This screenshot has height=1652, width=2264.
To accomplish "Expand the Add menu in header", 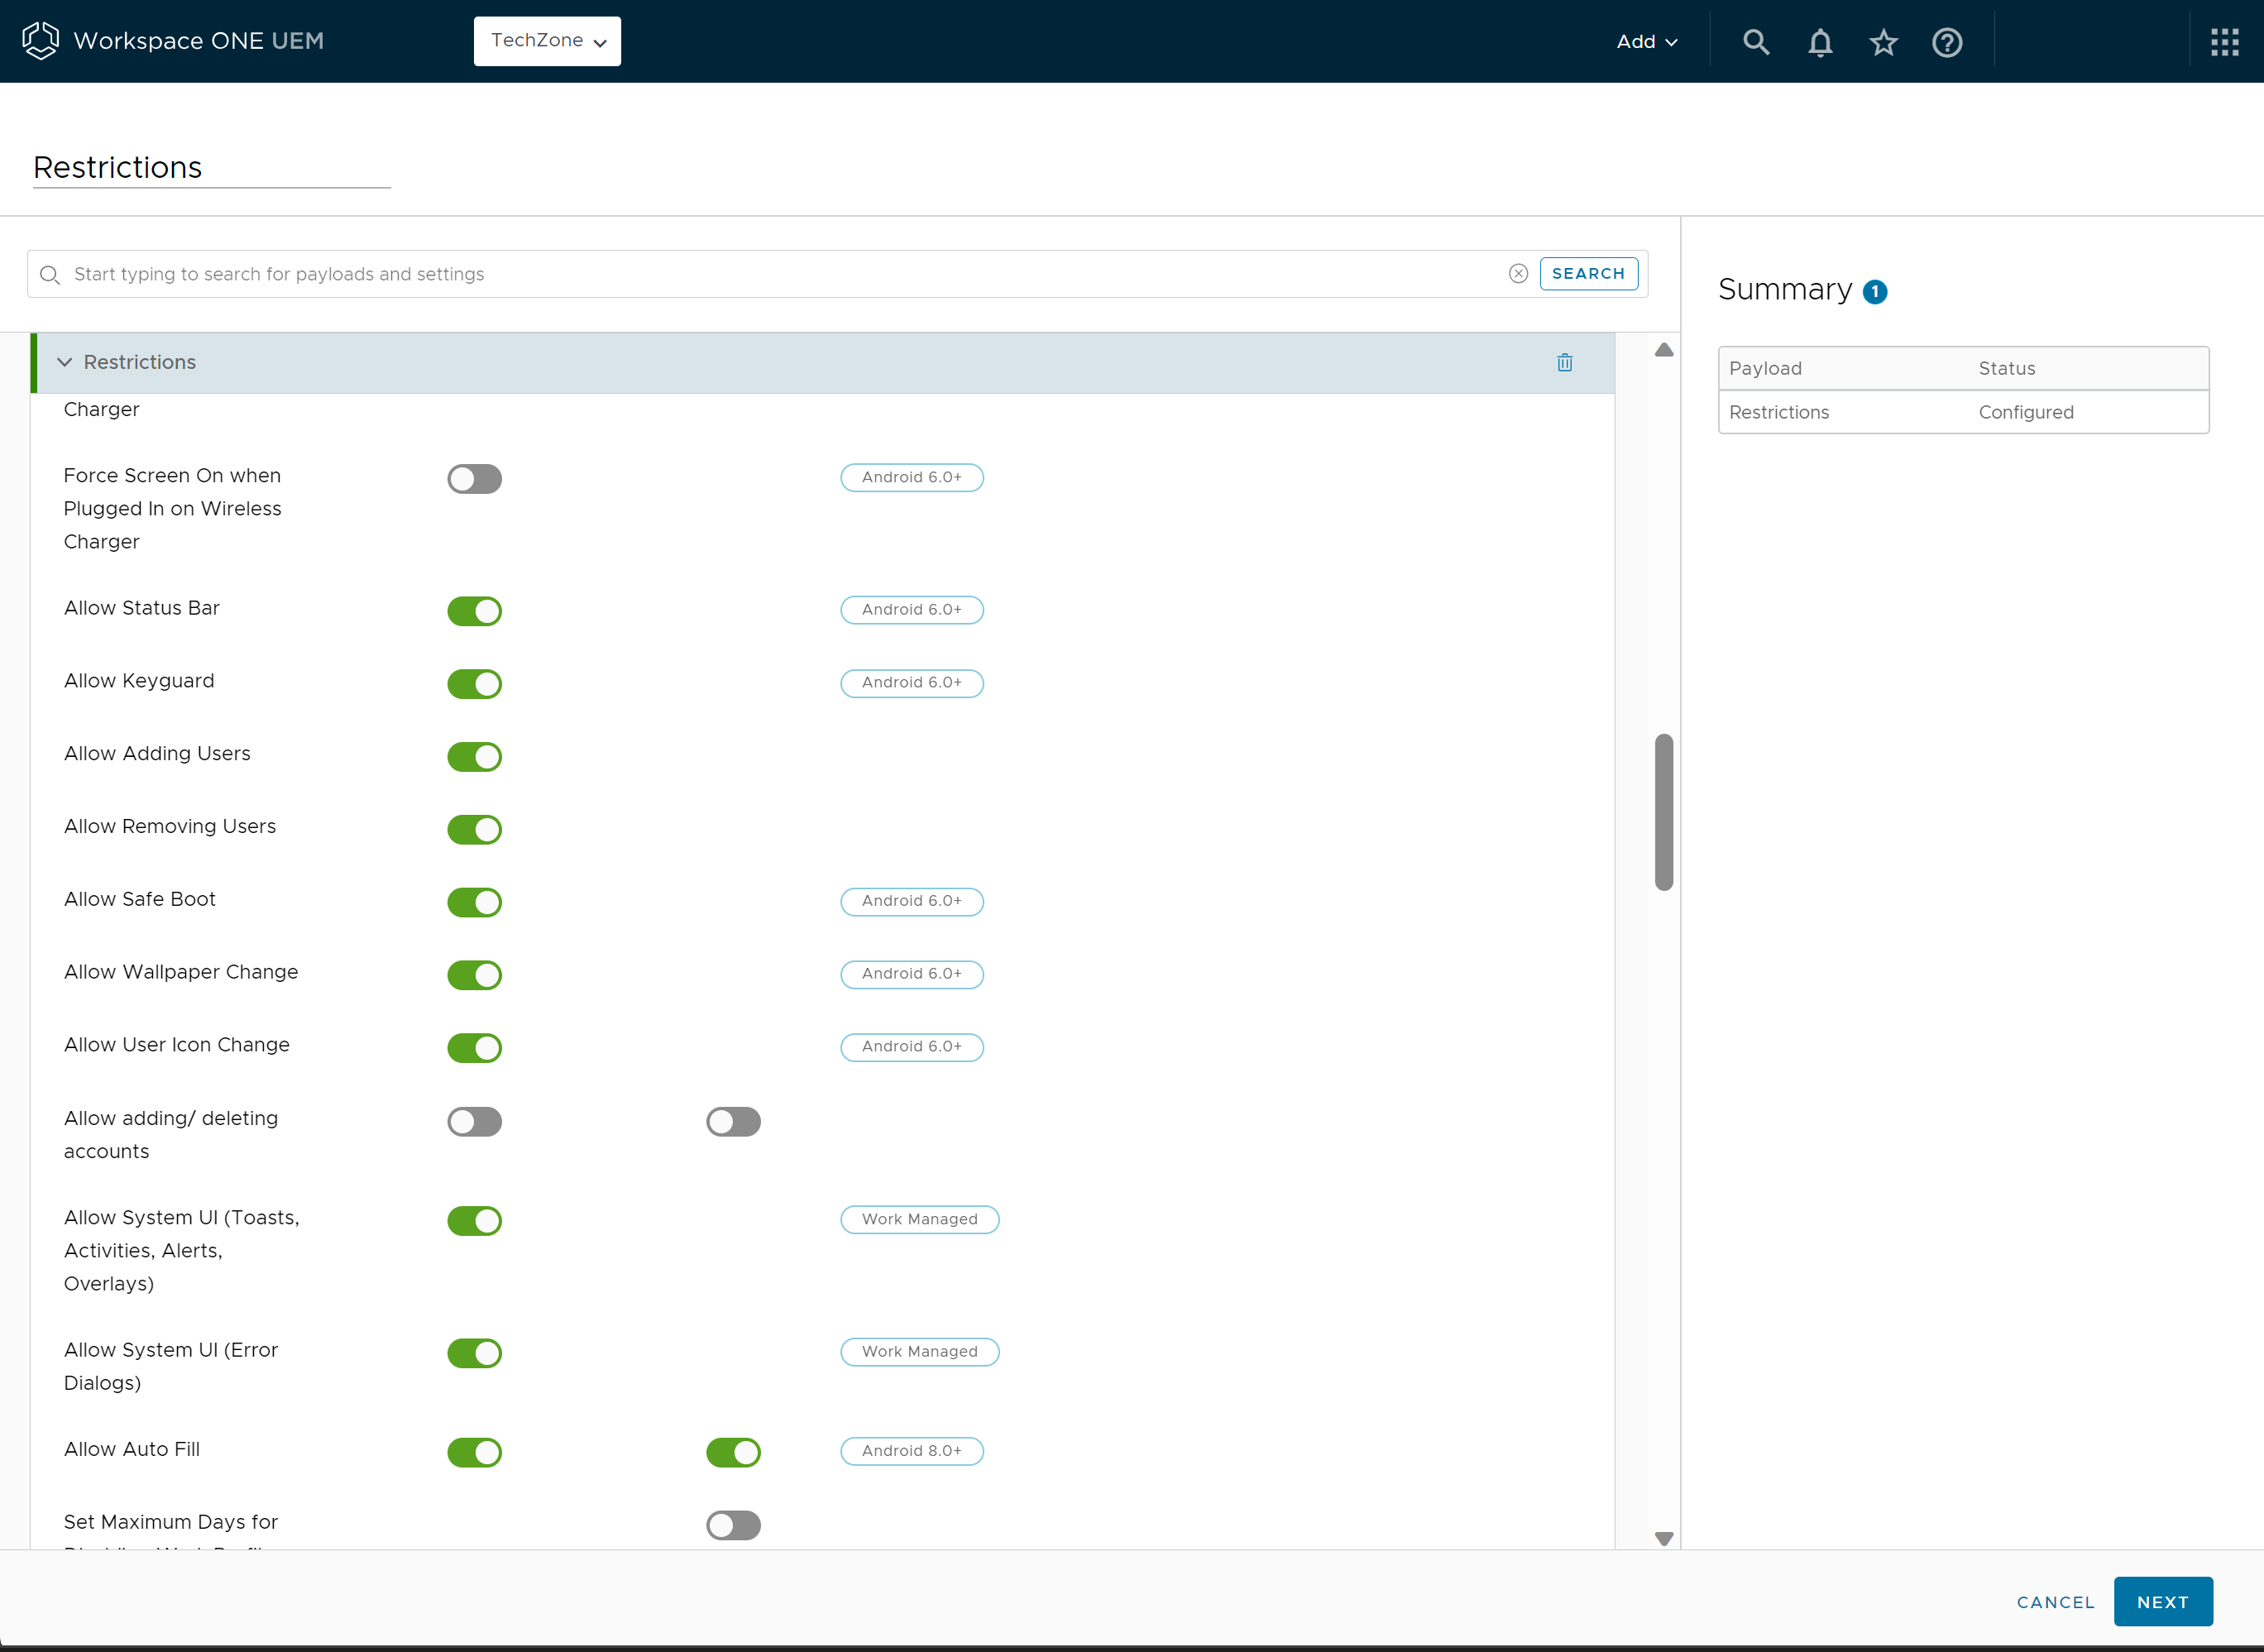I will [1646, 42].
